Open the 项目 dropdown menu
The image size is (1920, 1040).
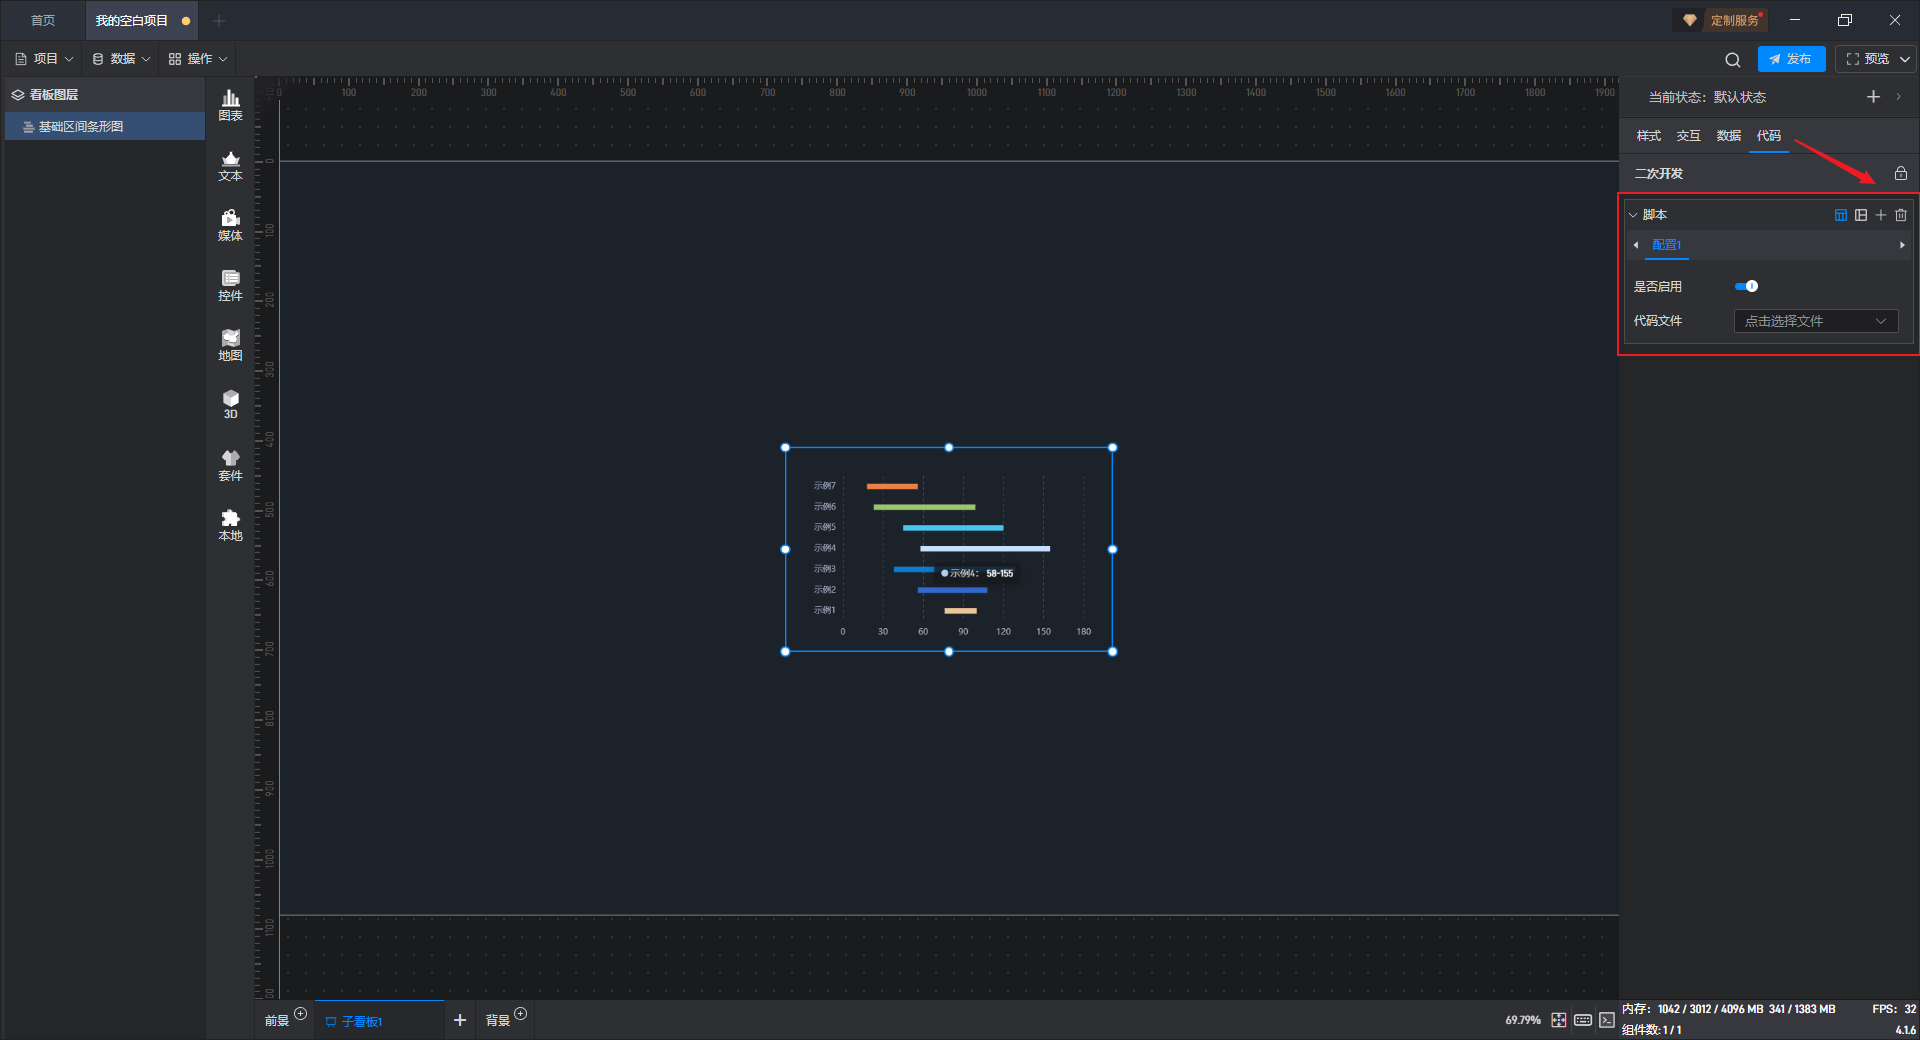click(45, 59)
